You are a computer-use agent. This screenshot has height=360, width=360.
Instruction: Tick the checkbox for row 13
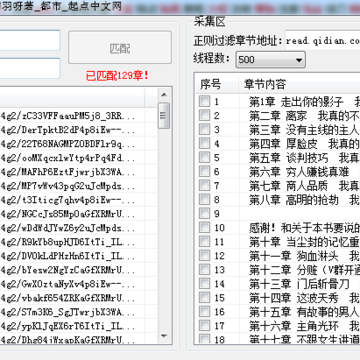click(204, 270)
